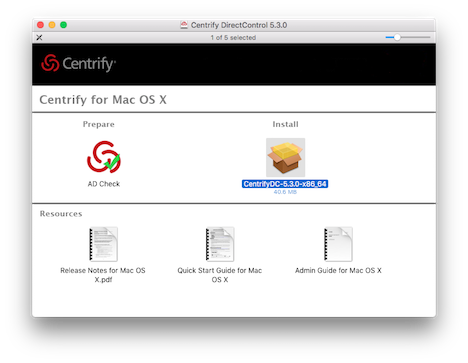The image size is (468, 363).
Task: Select the Admin Guide document icon
Action: (338, 244)
